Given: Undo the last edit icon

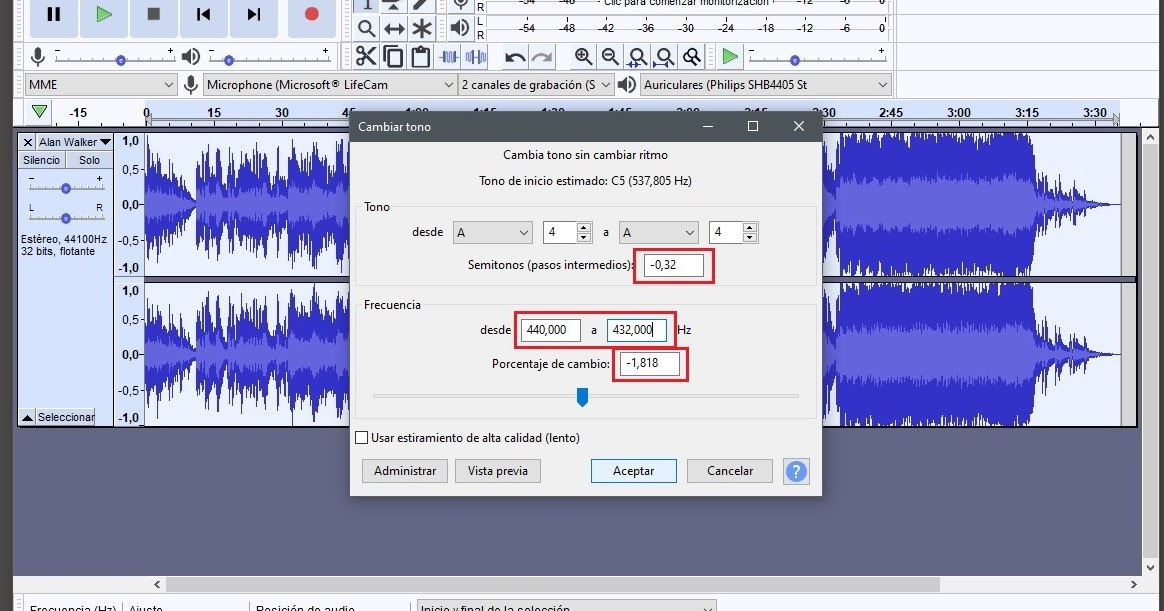Looking at the screenshot, I should tap(511, 57).
